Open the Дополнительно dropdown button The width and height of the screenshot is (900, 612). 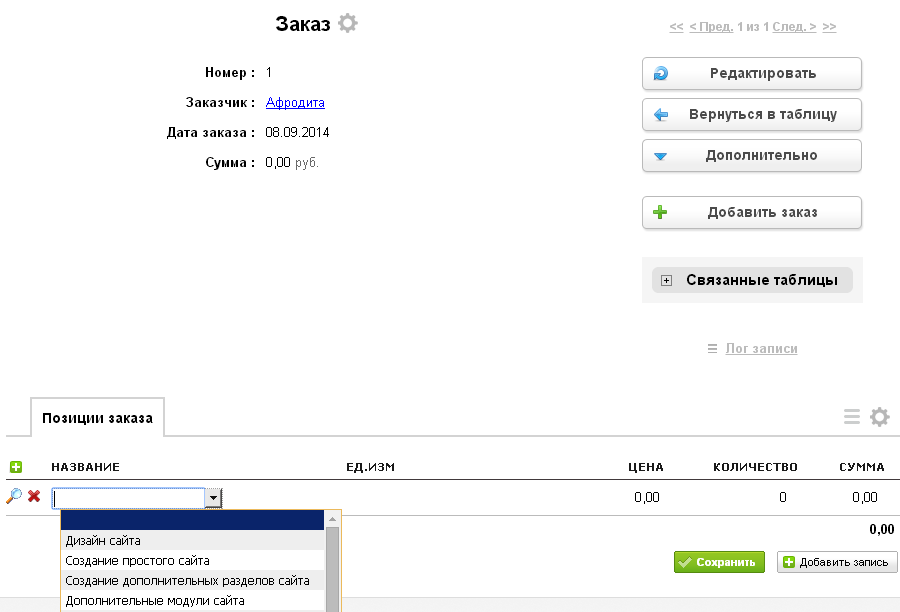[752, 156]
